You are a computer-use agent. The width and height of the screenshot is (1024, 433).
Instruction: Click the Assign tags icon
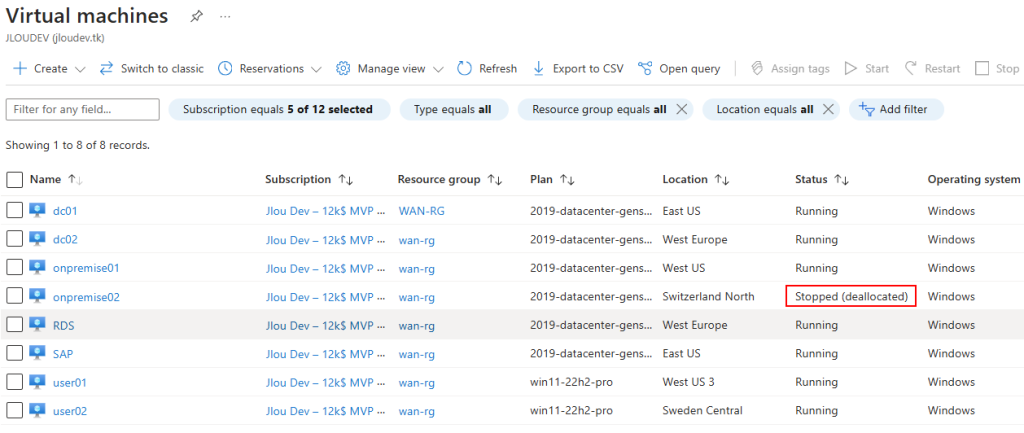pyautogui.click(x=758, y=69)
